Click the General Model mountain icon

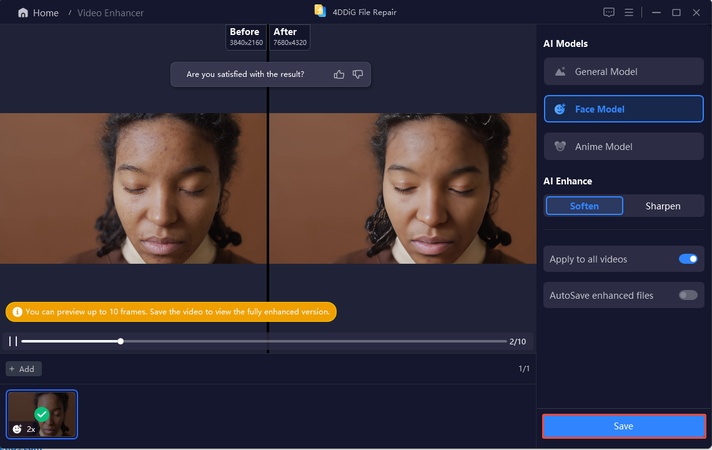560,71
